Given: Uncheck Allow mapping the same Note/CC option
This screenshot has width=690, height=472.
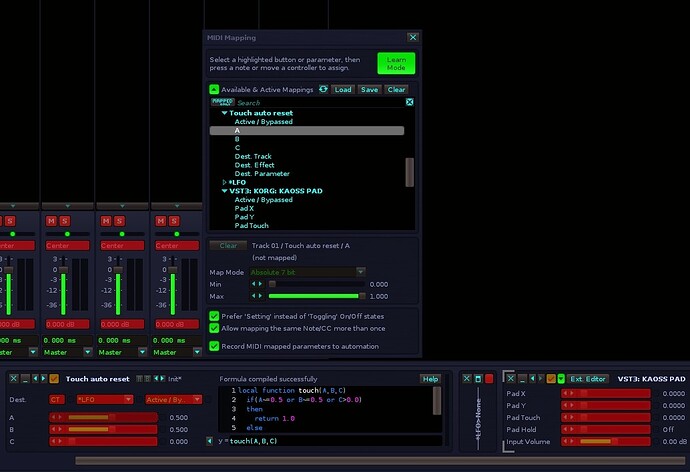Looking at the screenshot, I should click(214, 328).
